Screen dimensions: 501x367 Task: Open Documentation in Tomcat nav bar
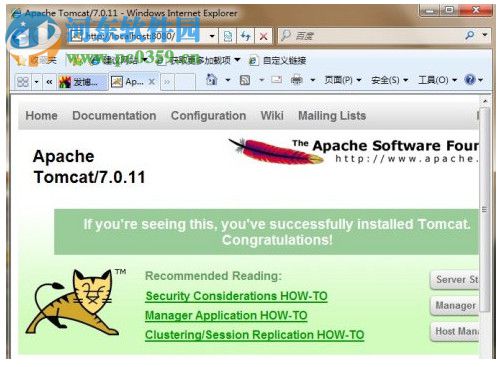coord(114,116)
